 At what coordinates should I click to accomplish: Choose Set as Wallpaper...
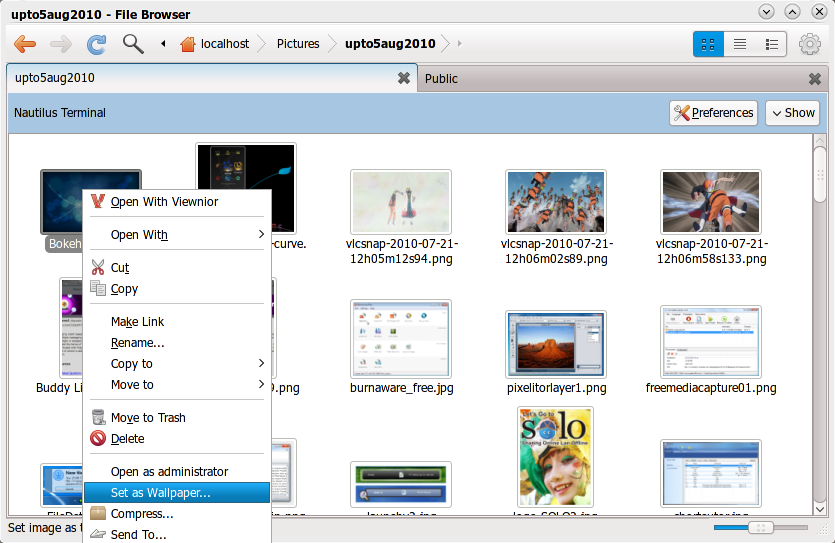pos(177,492)
